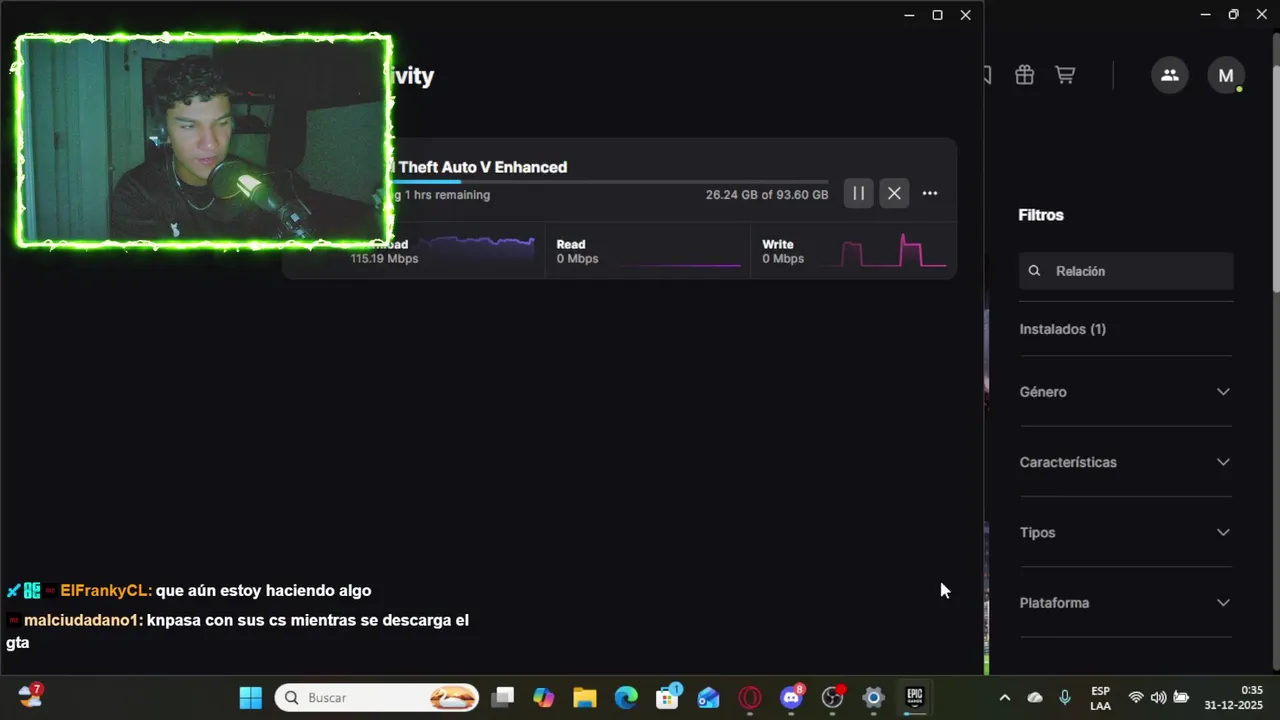Click the microphone tray icon
Viewport: 1280px width, 720px height.
click(x=1065, y=697)
